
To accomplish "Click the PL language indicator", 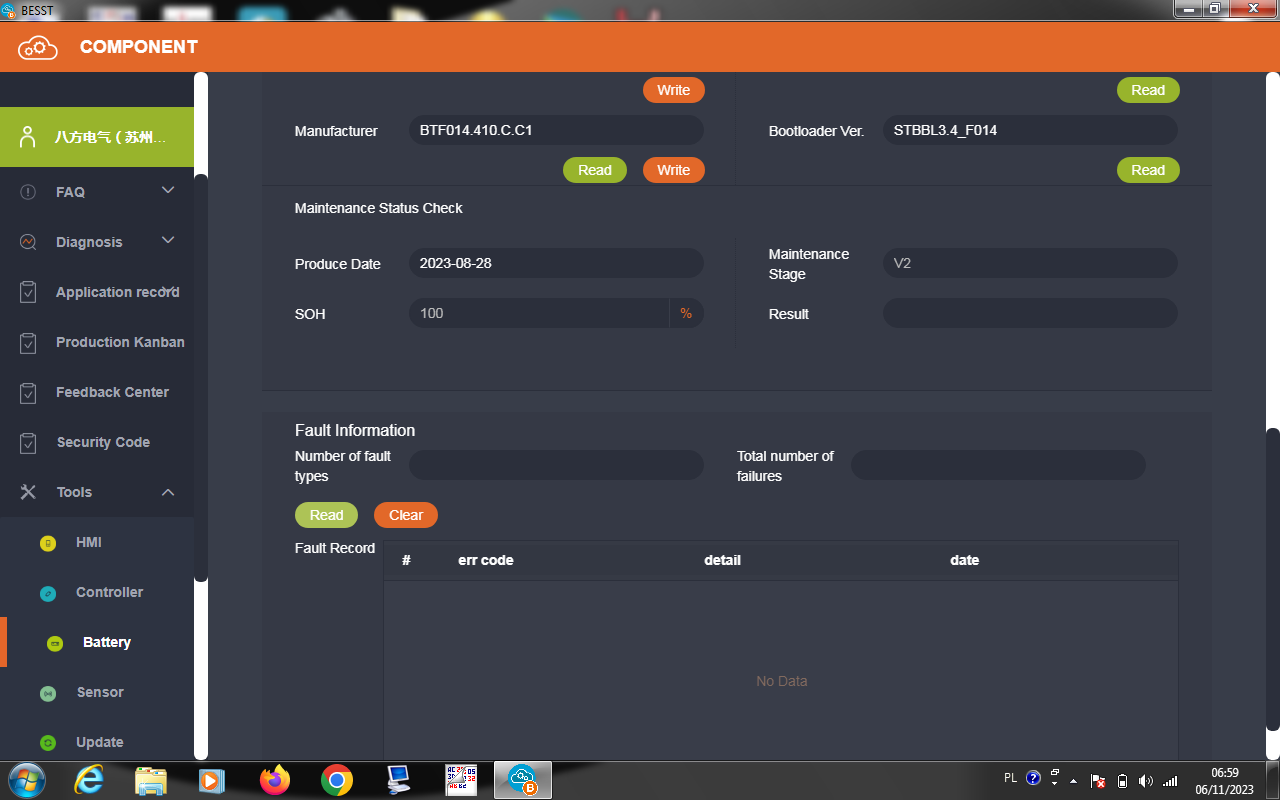I will [1010, 778].
